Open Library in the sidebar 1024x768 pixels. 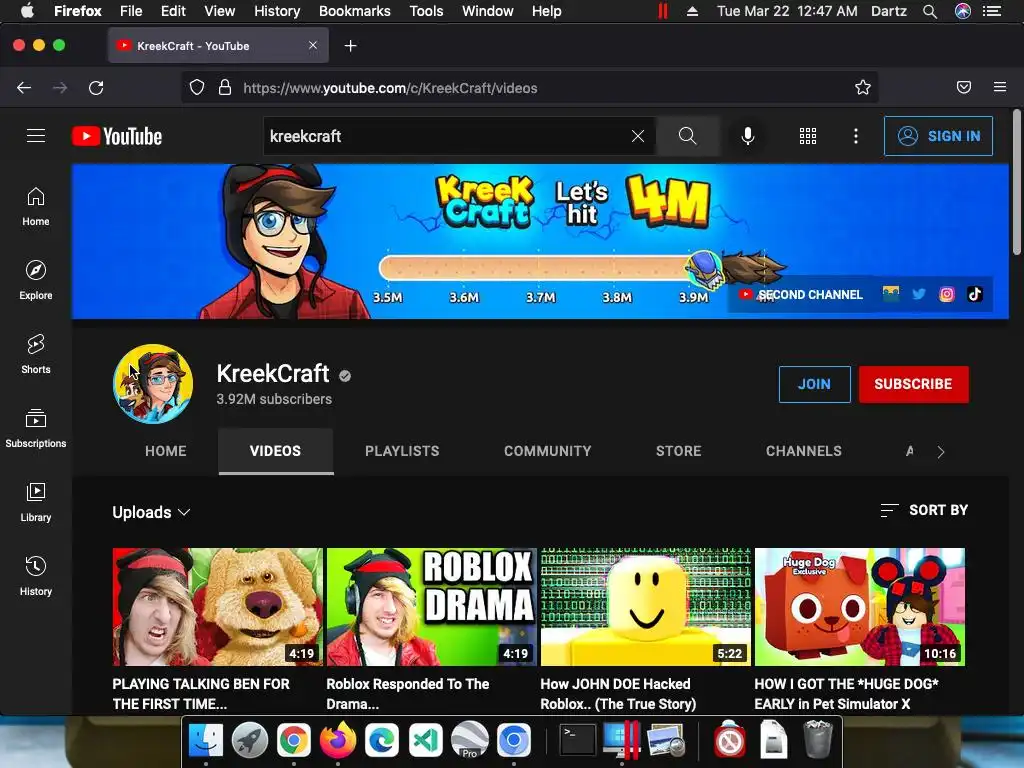pyautogui.click(x=36, y=502)
